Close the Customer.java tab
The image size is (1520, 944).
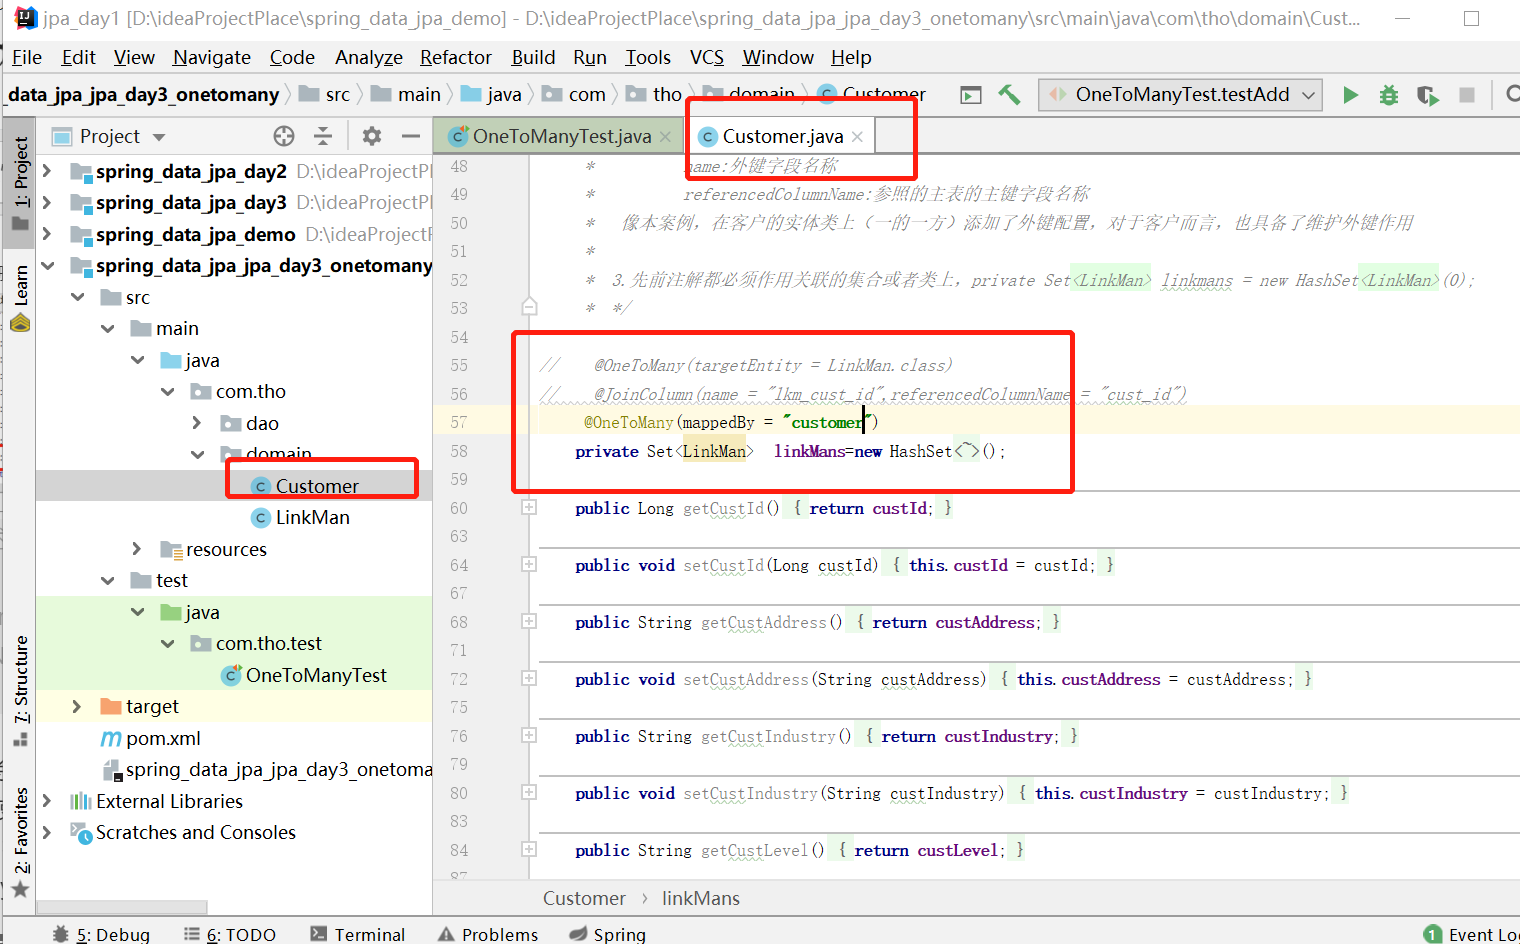(x=857, y=137)
